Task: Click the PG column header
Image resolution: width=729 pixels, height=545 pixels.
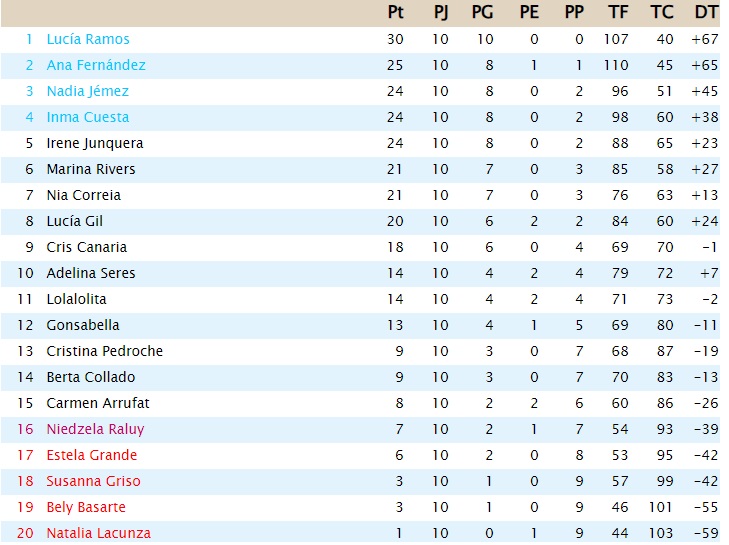Action: click(x=483, y=13)
